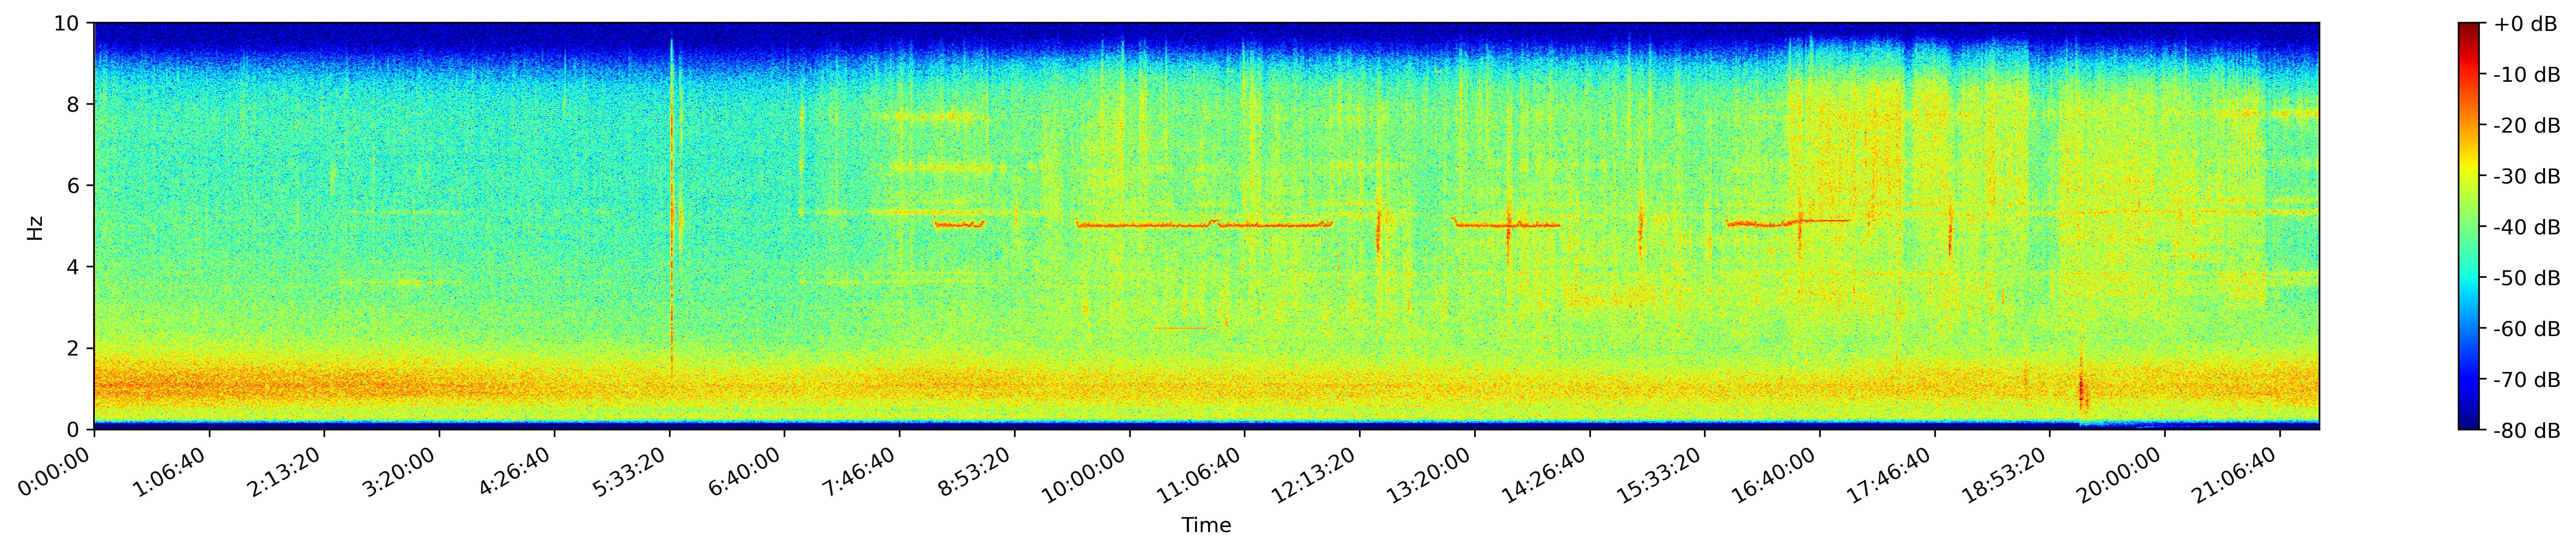The width and height of the screenshot is (2576, 551).
Task: Click the 7:46:40 time tick label
Action: coord(862,471)
